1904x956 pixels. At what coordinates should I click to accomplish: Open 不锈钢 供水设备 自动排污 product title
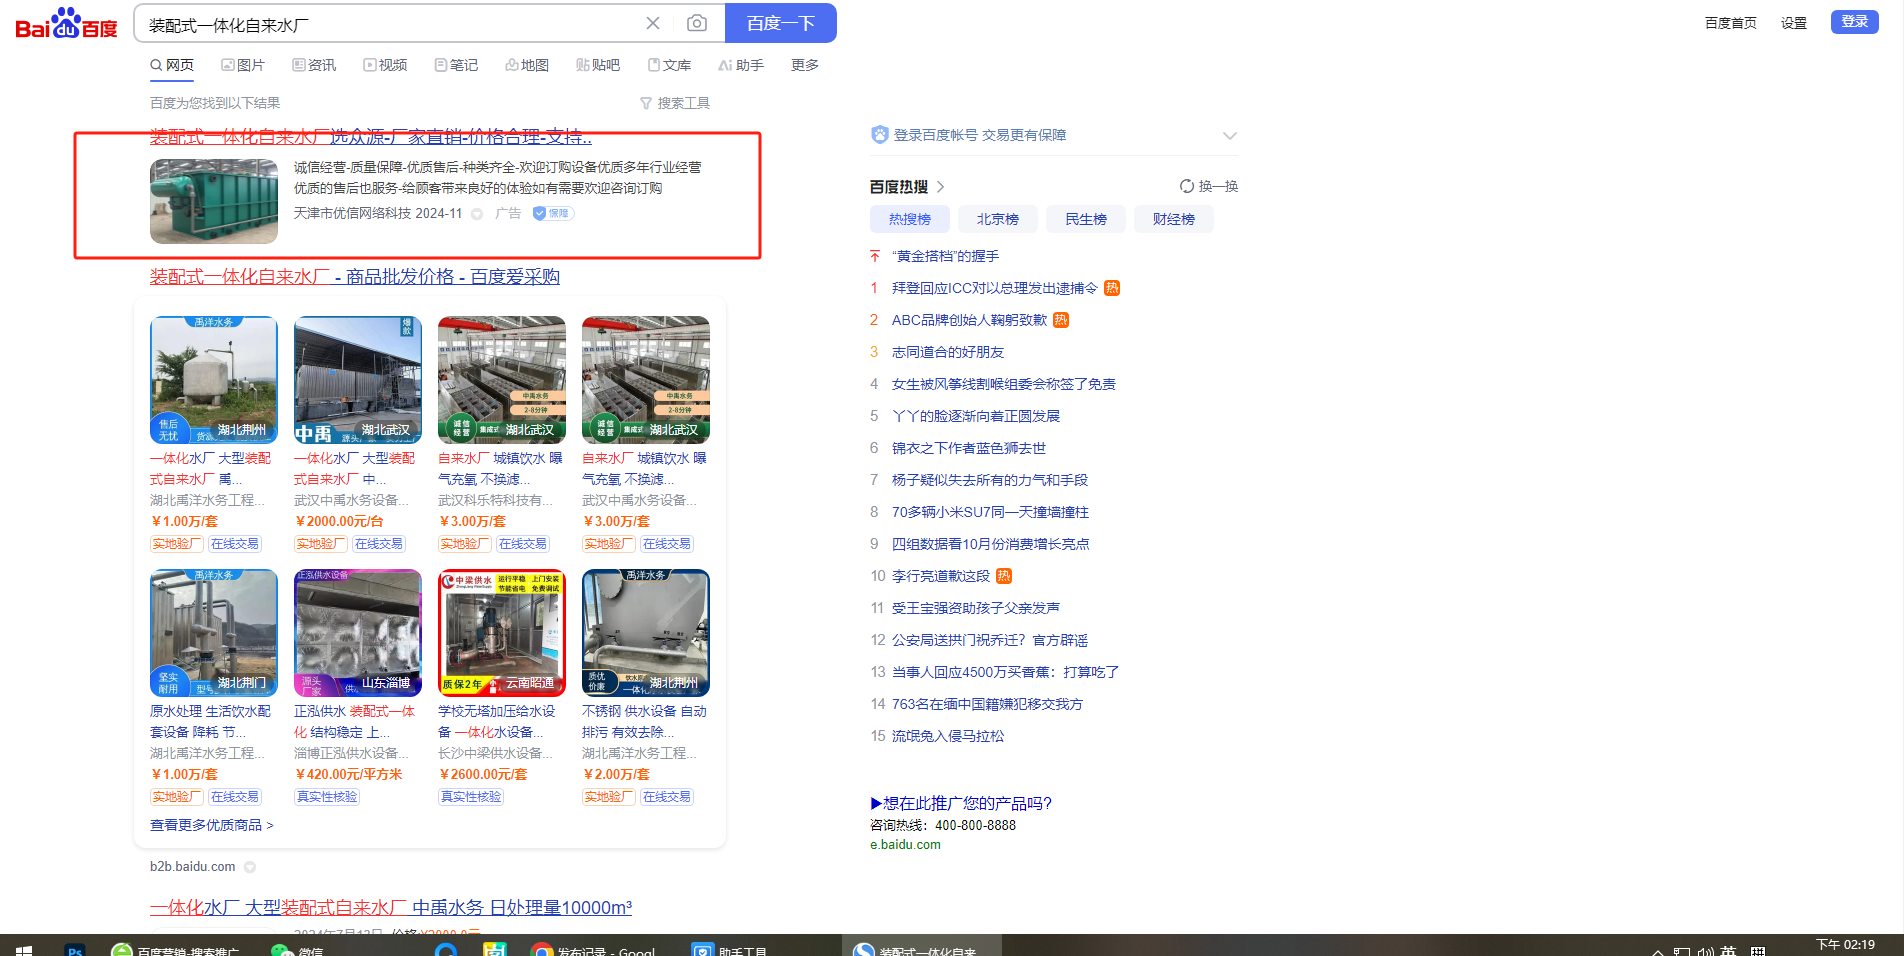pos(644,722)
